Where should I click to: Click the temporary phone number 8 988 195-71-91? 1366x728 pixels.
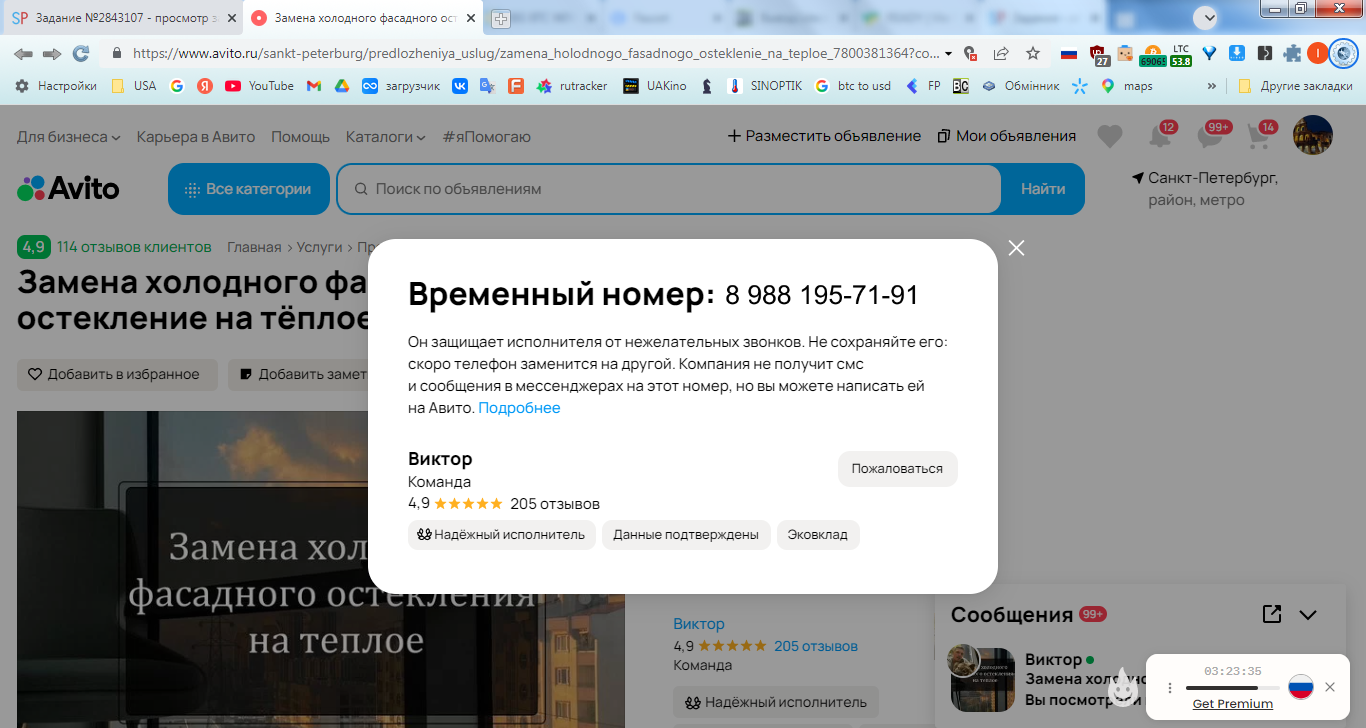coord(821,296)
